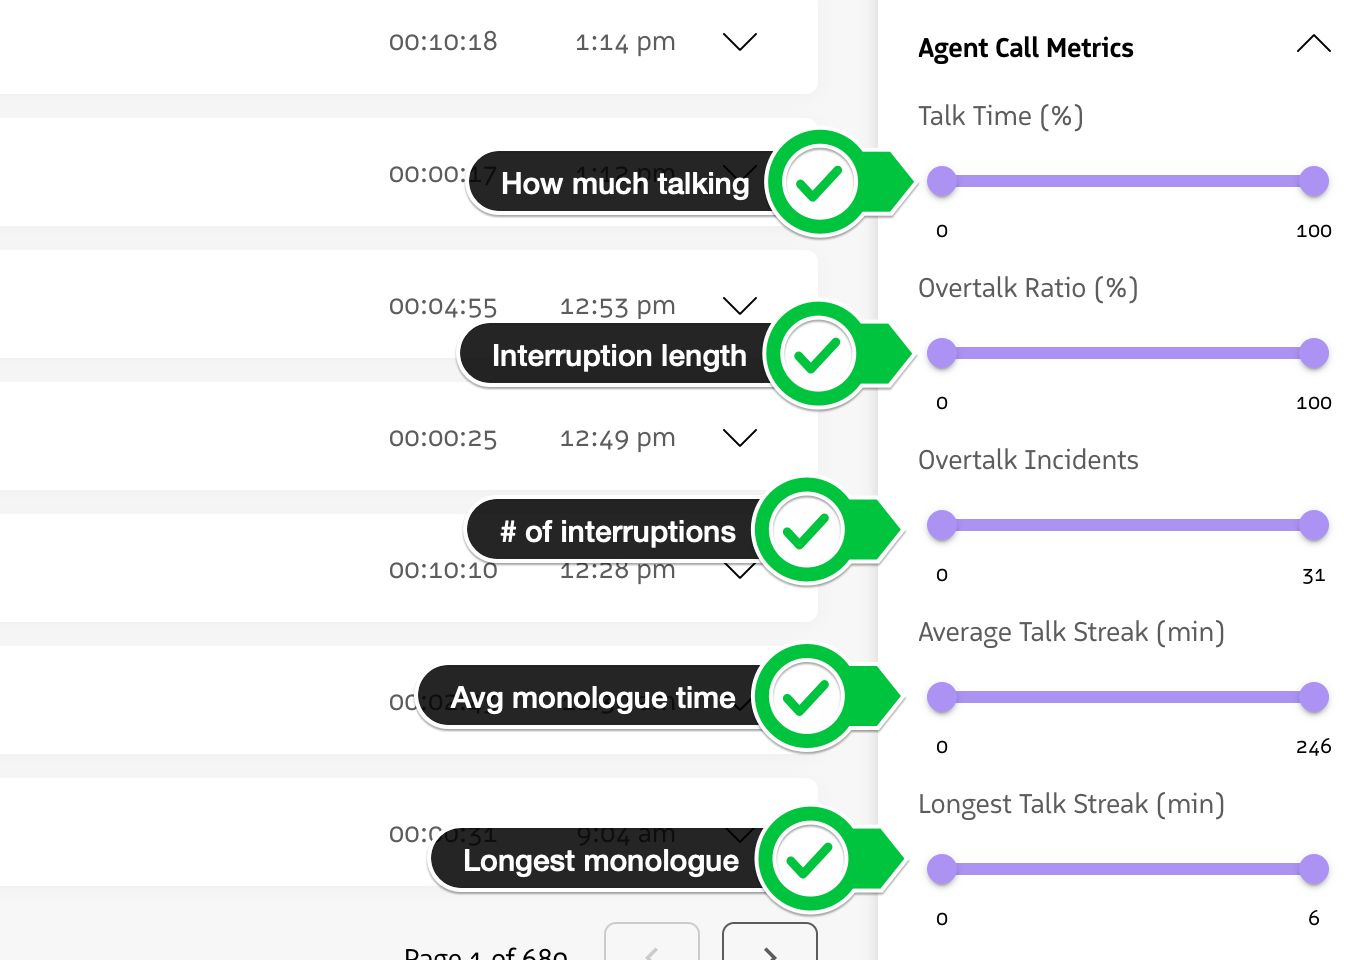
Task: Select the Overtalk Incidents slider minimum handle
Action: click(941, 525)
